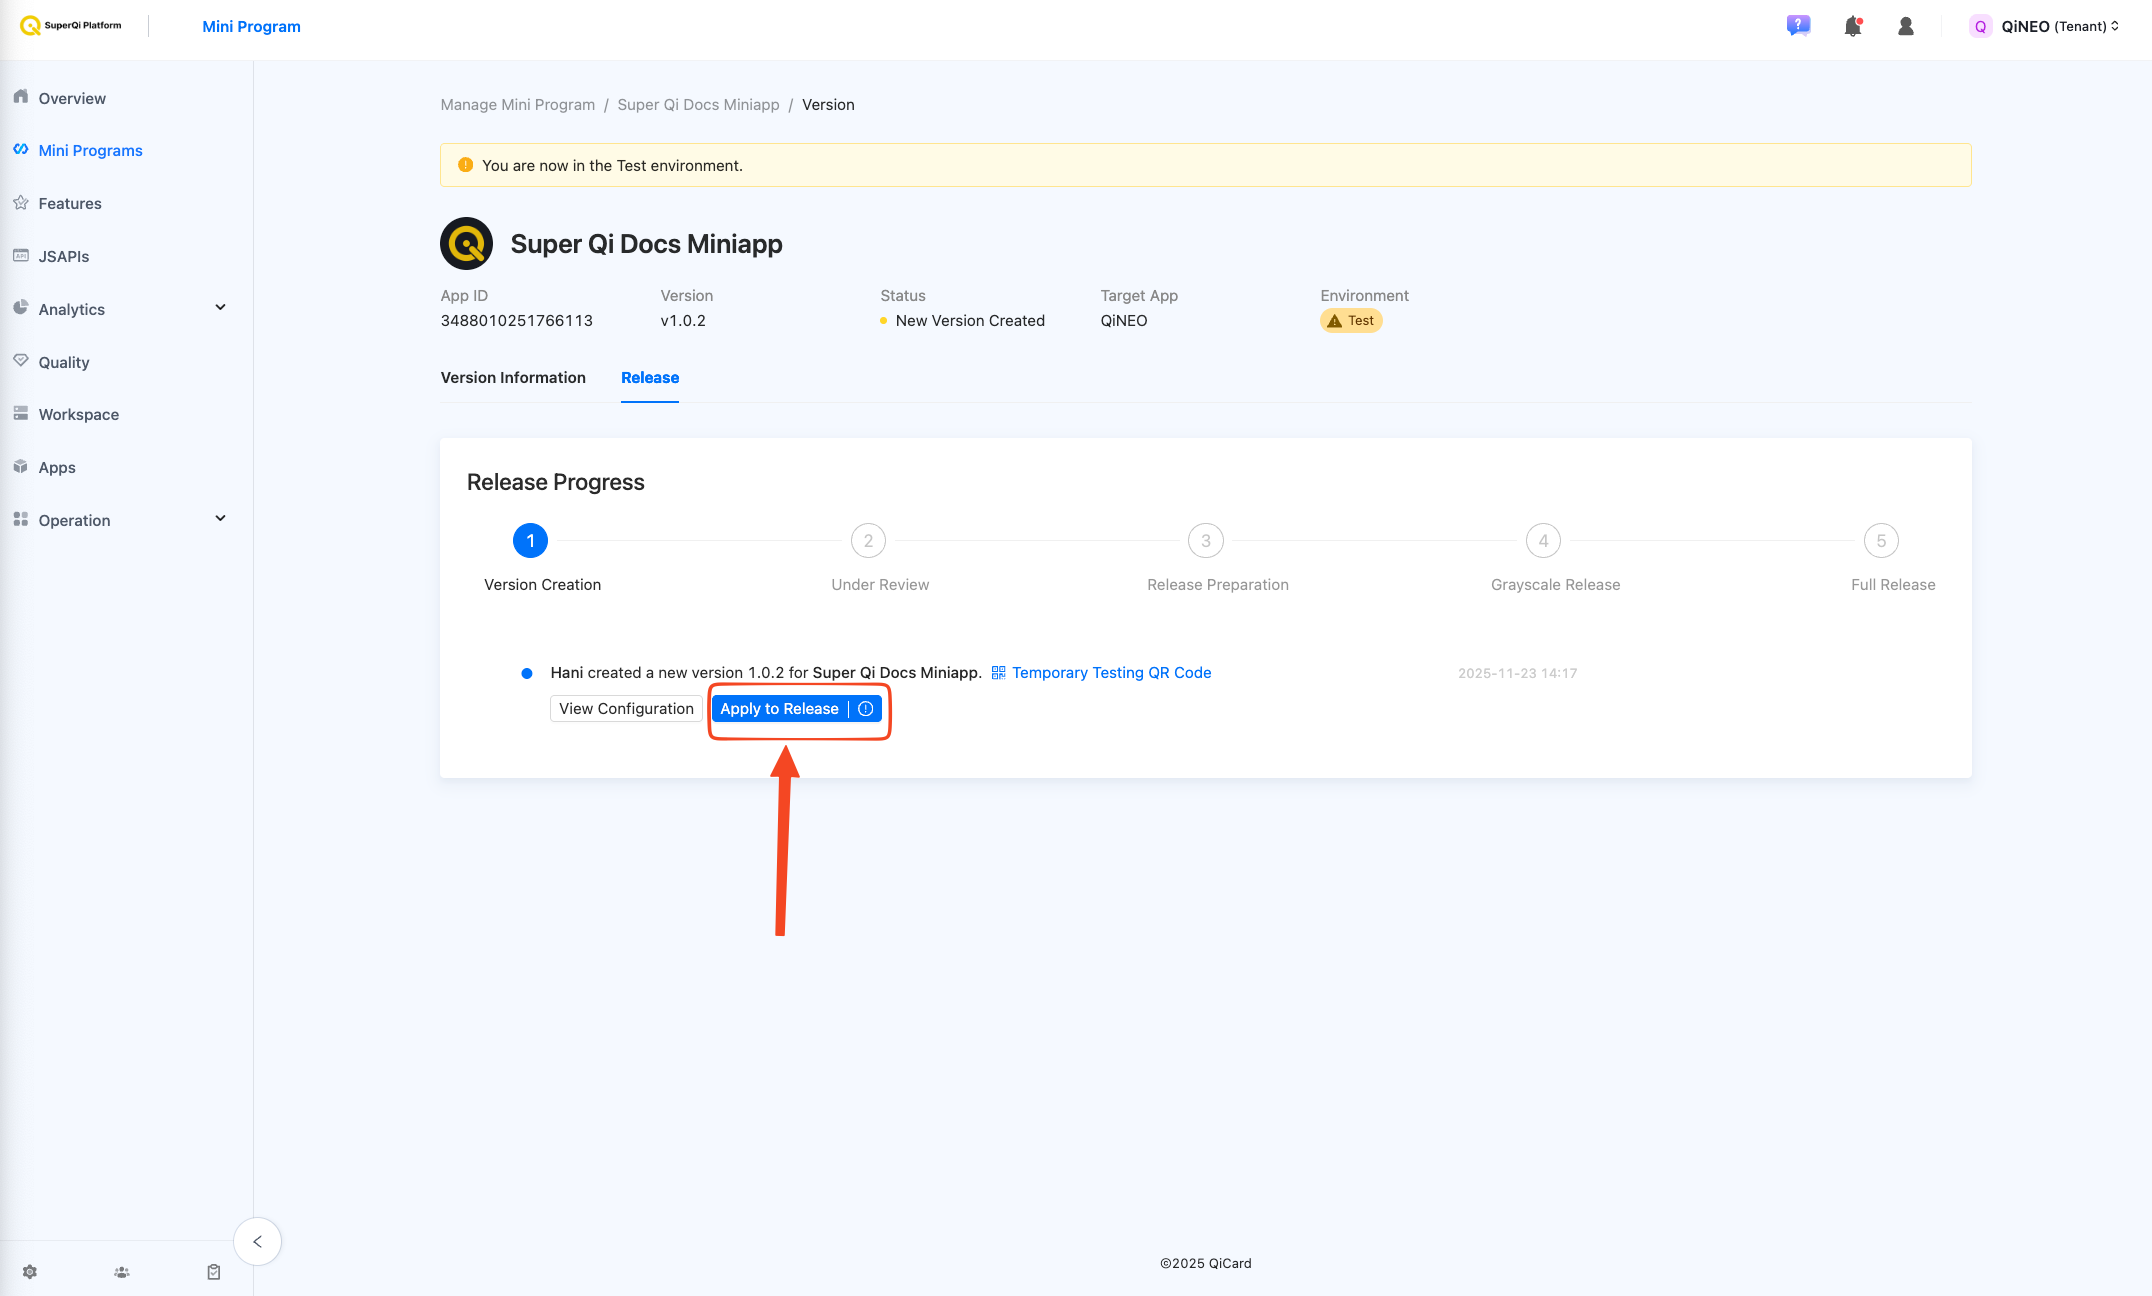
Task: Click the Target App value QiNEO
Action: pos(1124,321)
